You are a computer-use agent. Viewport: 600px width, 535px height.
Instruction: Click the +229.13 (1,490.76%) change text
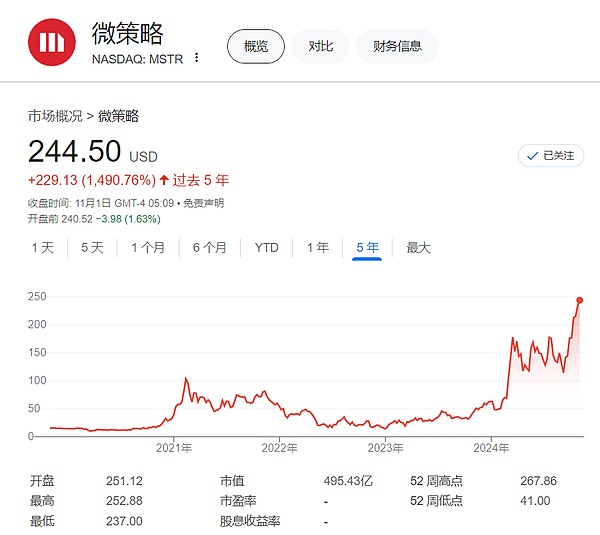[92, 180]
